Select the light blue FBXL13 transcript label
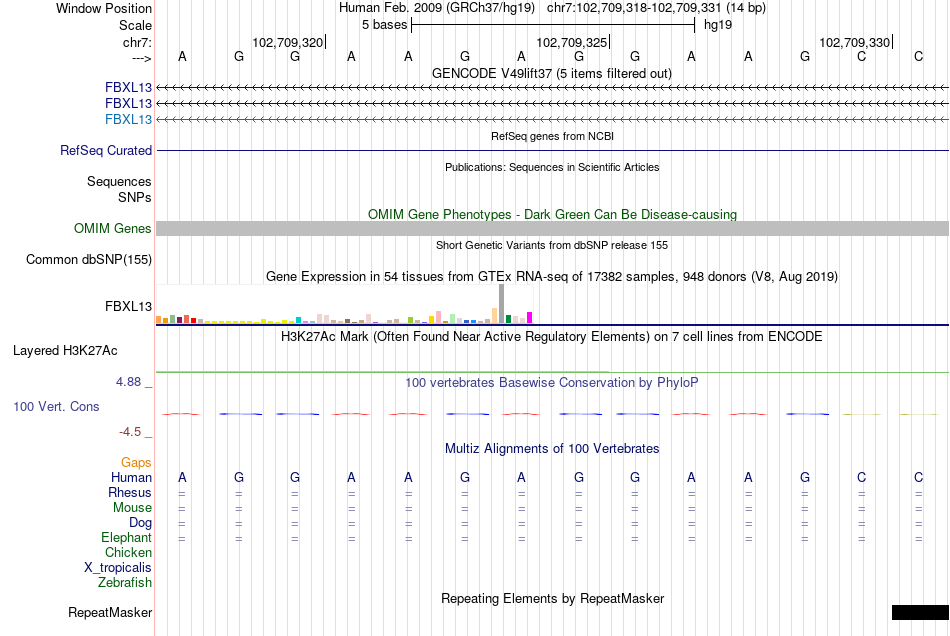The width and height of the screenshot is (950, 636). click(x=128, y=119)
